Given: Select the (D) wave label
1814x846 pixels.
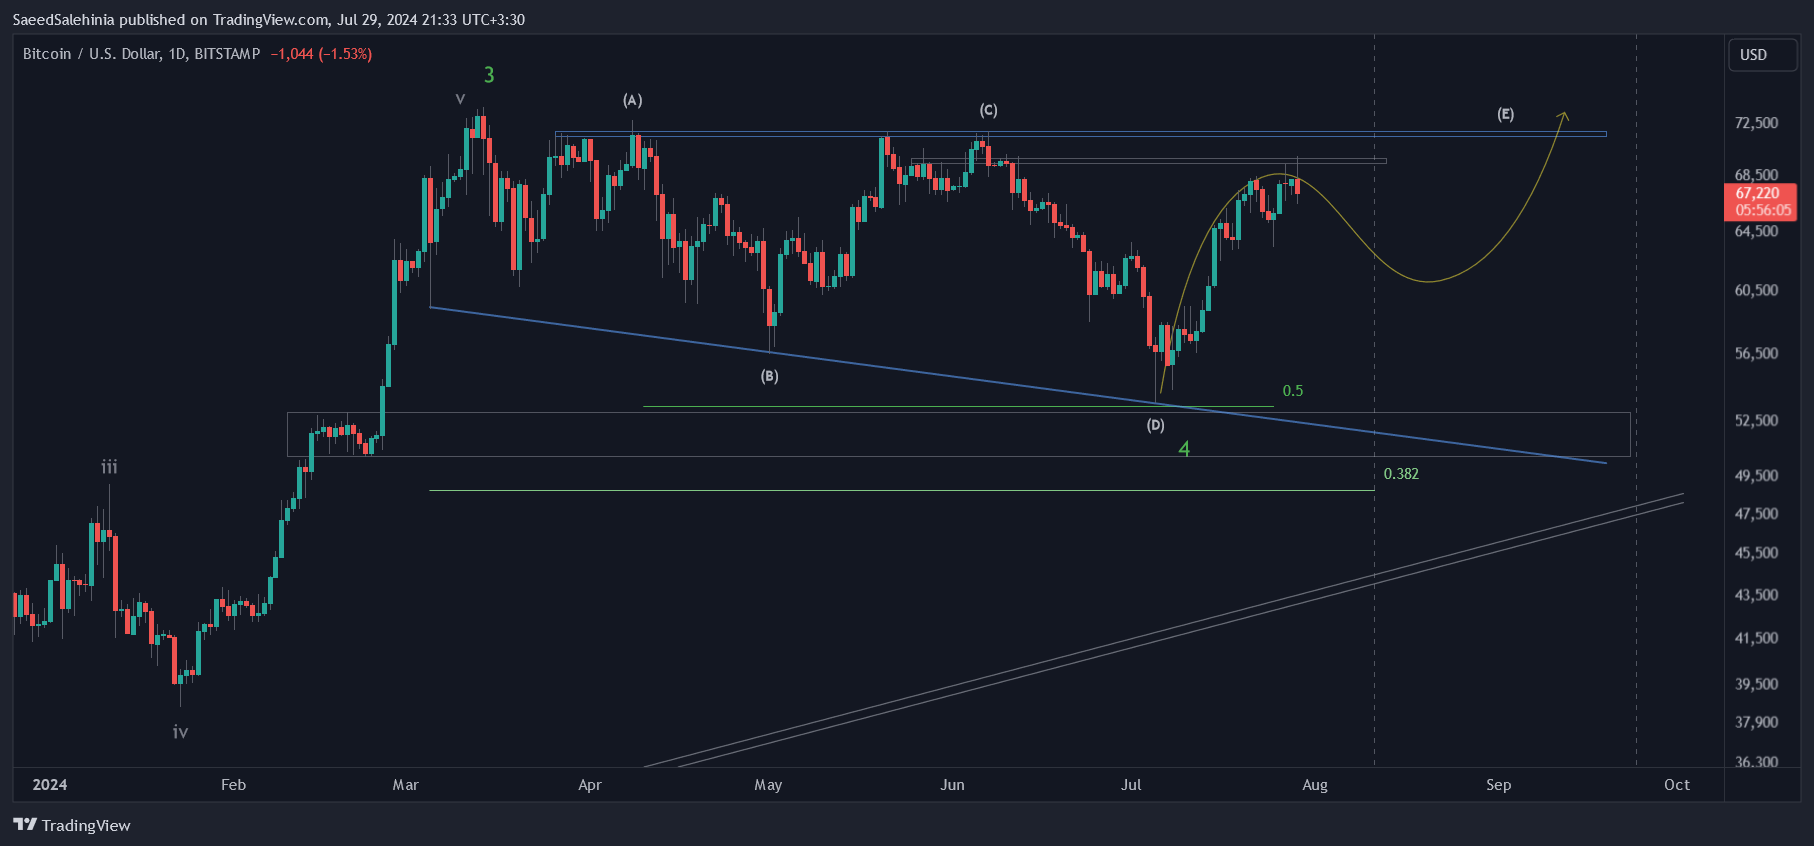Looking at the screenshot, I should click(1155, 425).
